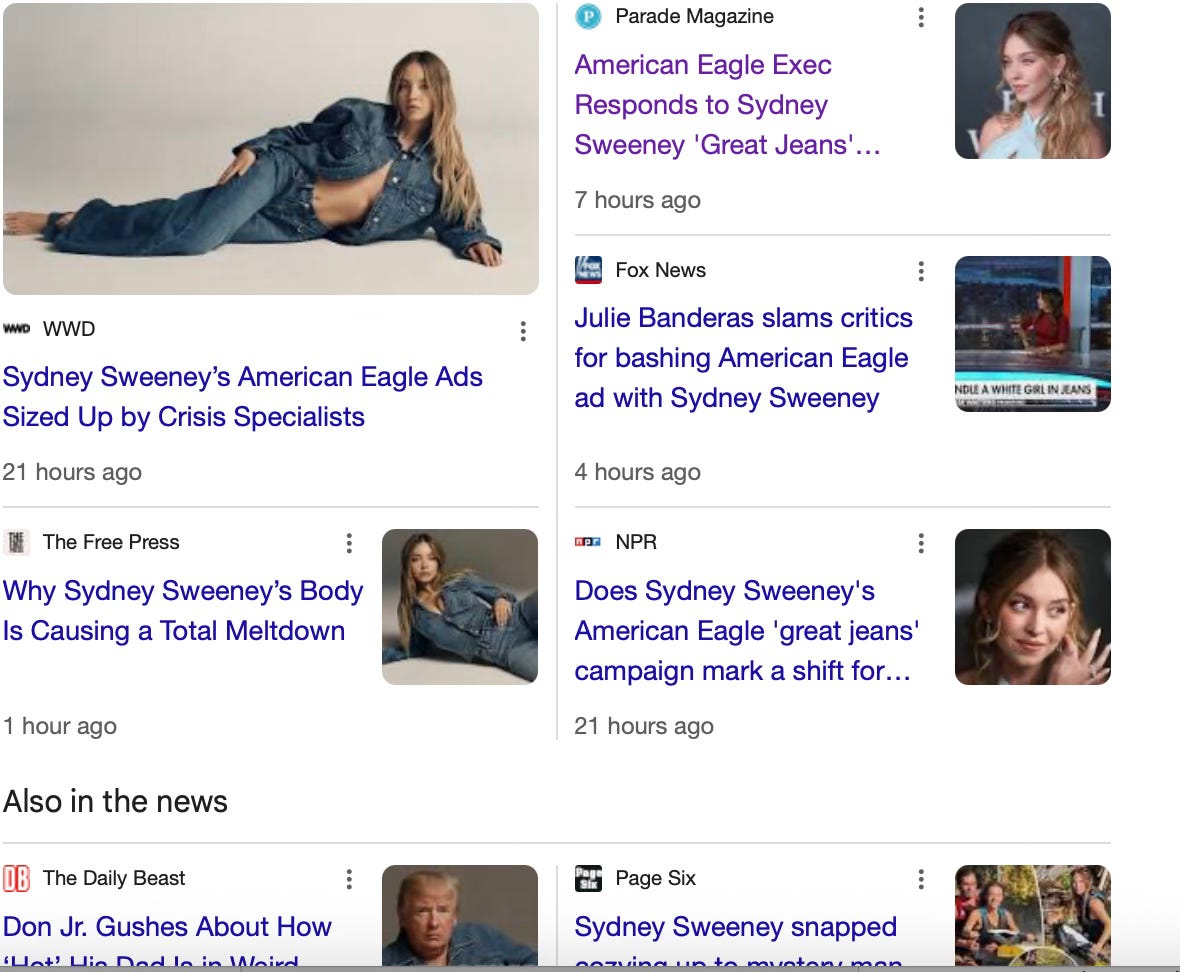Open more options for The Daily Beast article

[349, 879]
